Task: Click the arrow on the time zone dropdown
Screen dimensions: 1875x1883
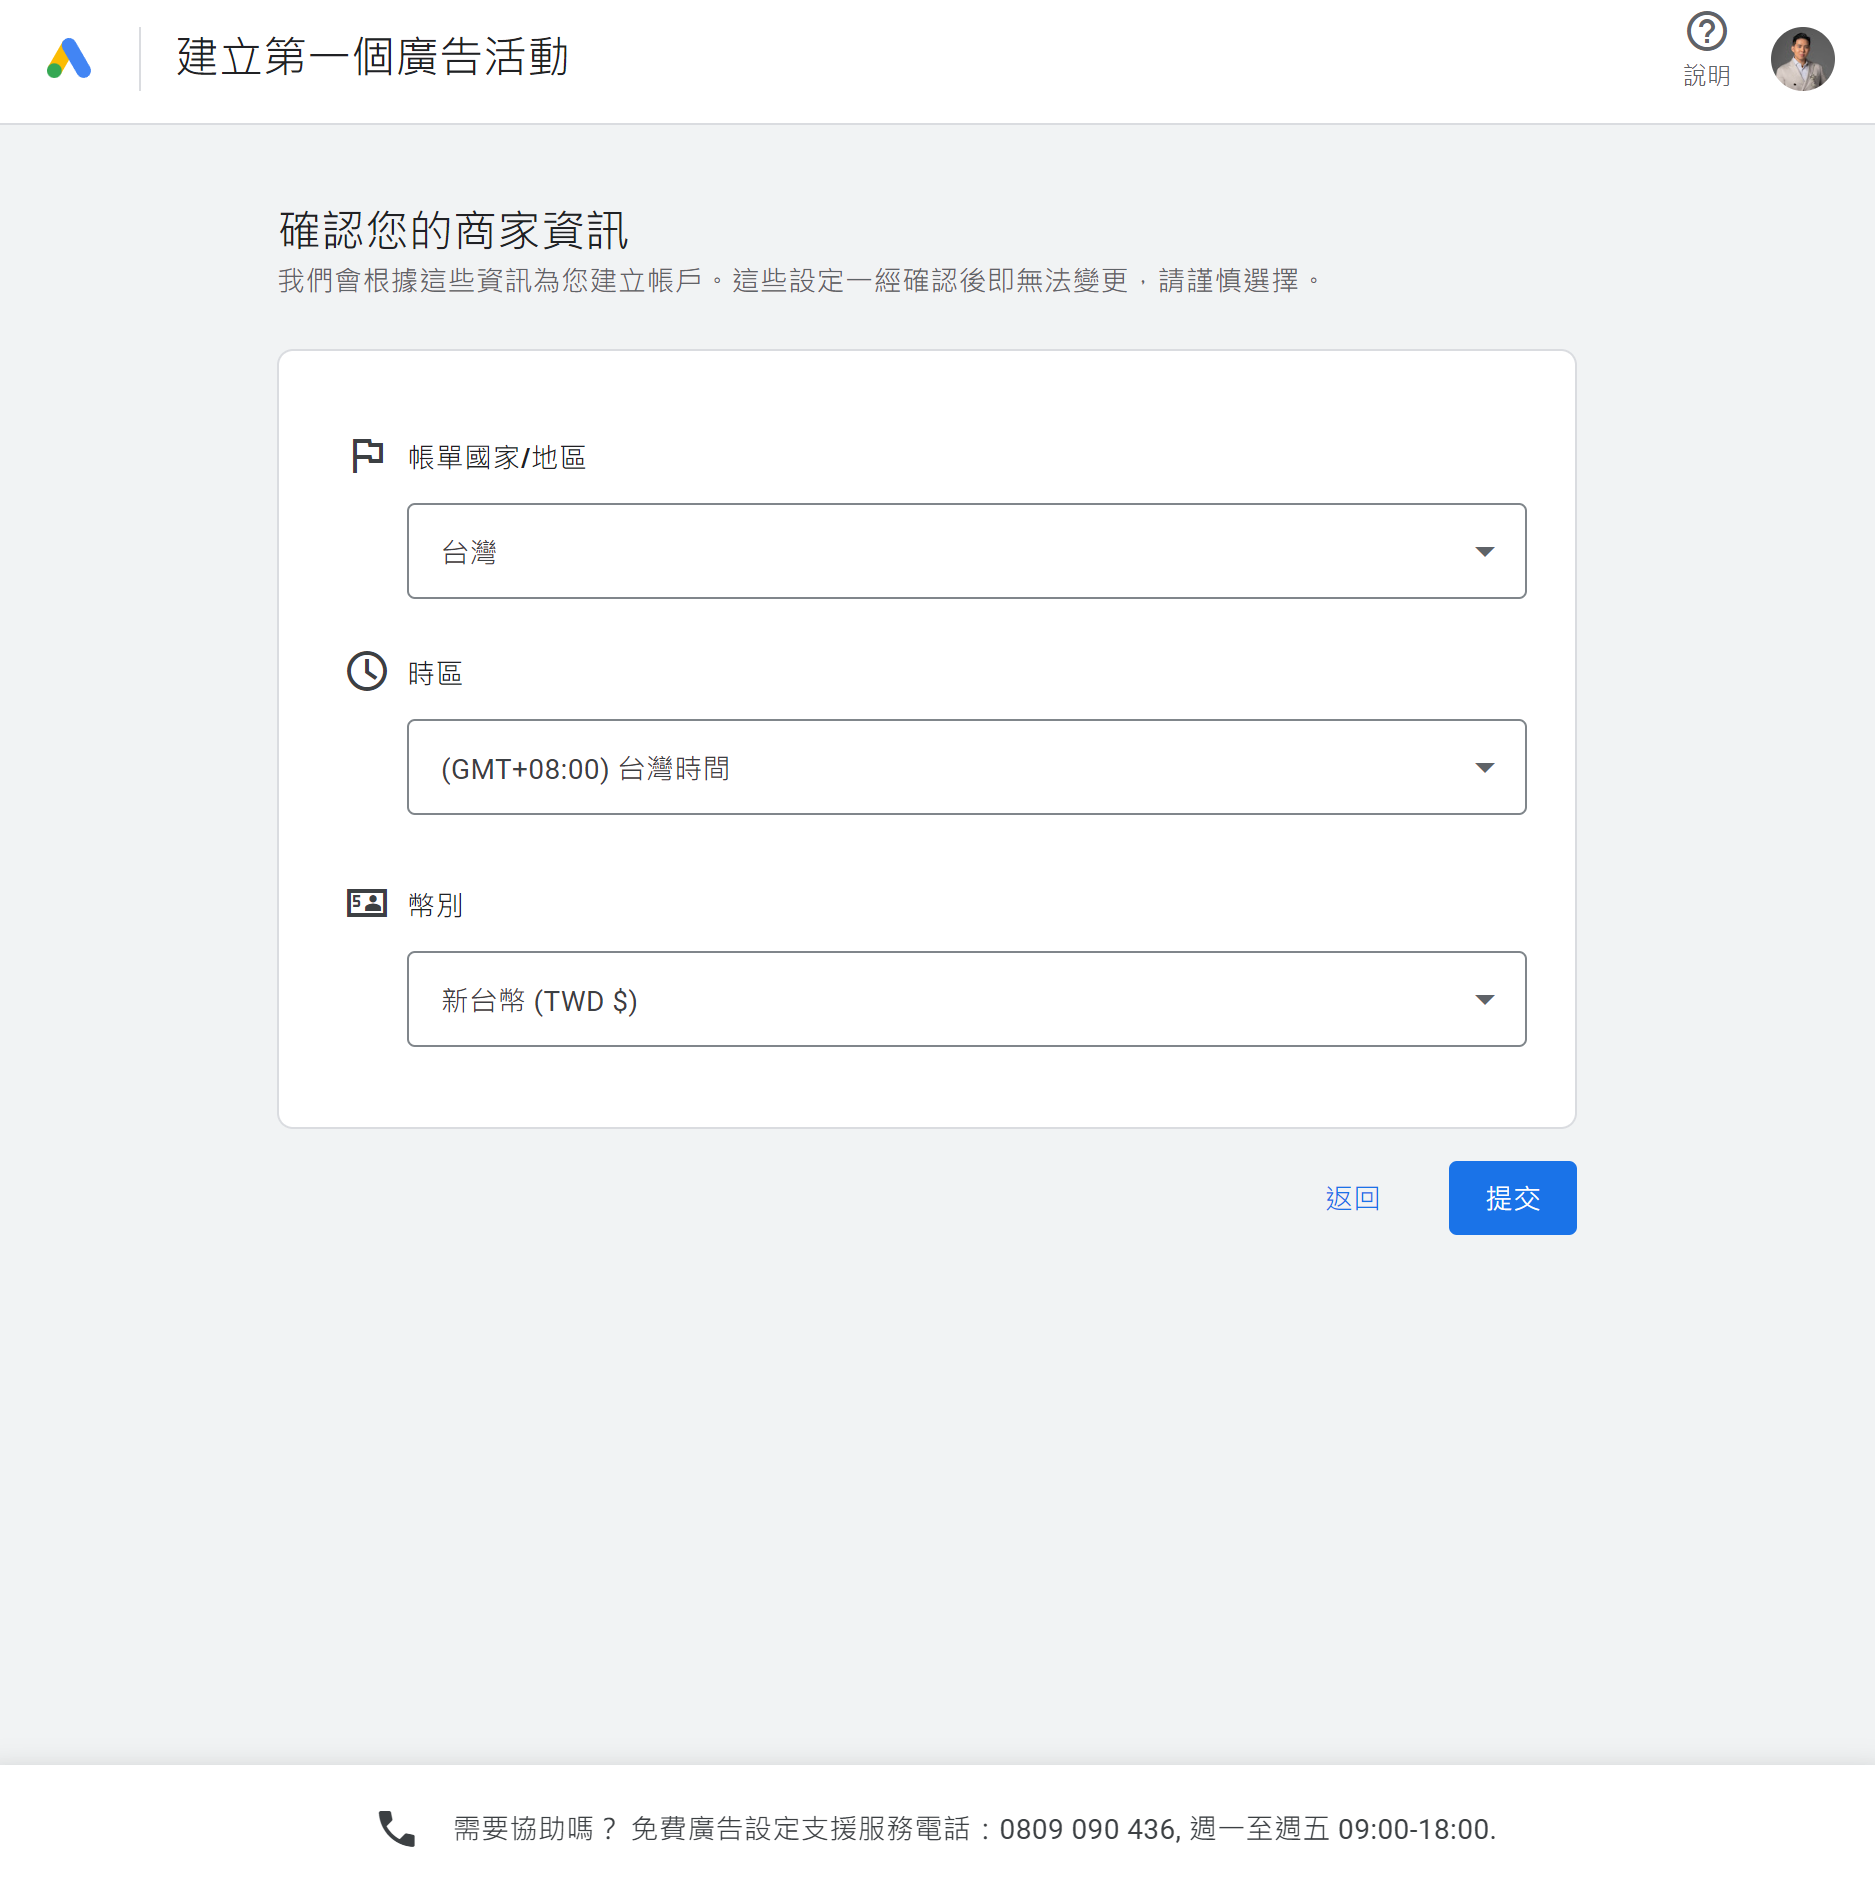Action: [x=1485, y=768]
